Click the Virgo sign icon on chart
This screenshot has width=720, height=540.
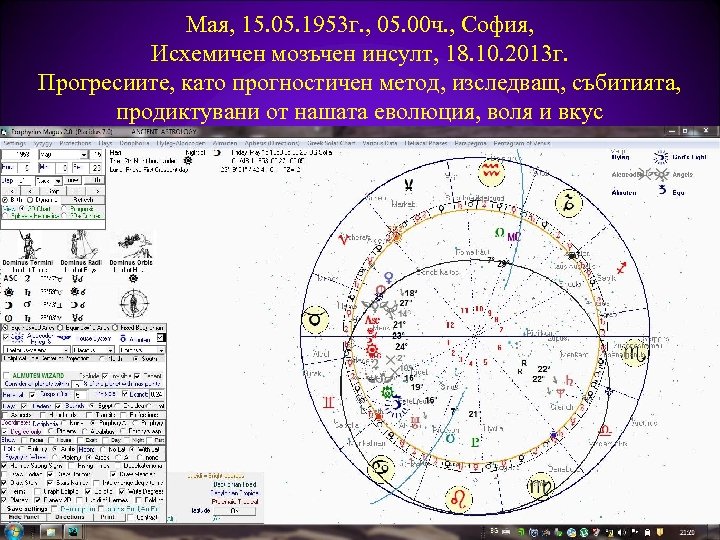pyautogui.click(x=540, y=487)
